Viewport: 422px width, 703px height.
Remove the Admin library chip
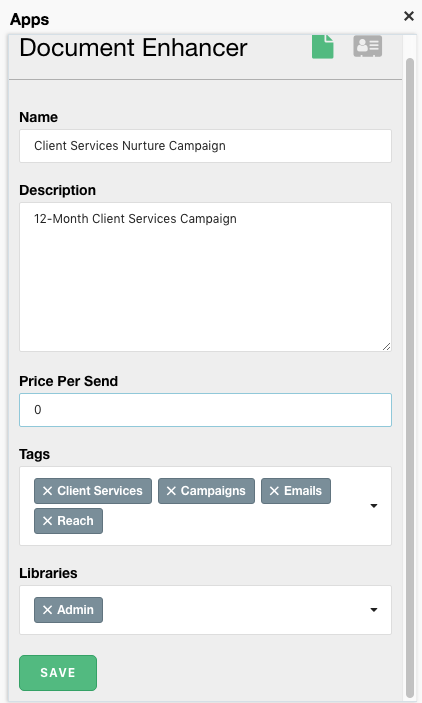[48, 610]
